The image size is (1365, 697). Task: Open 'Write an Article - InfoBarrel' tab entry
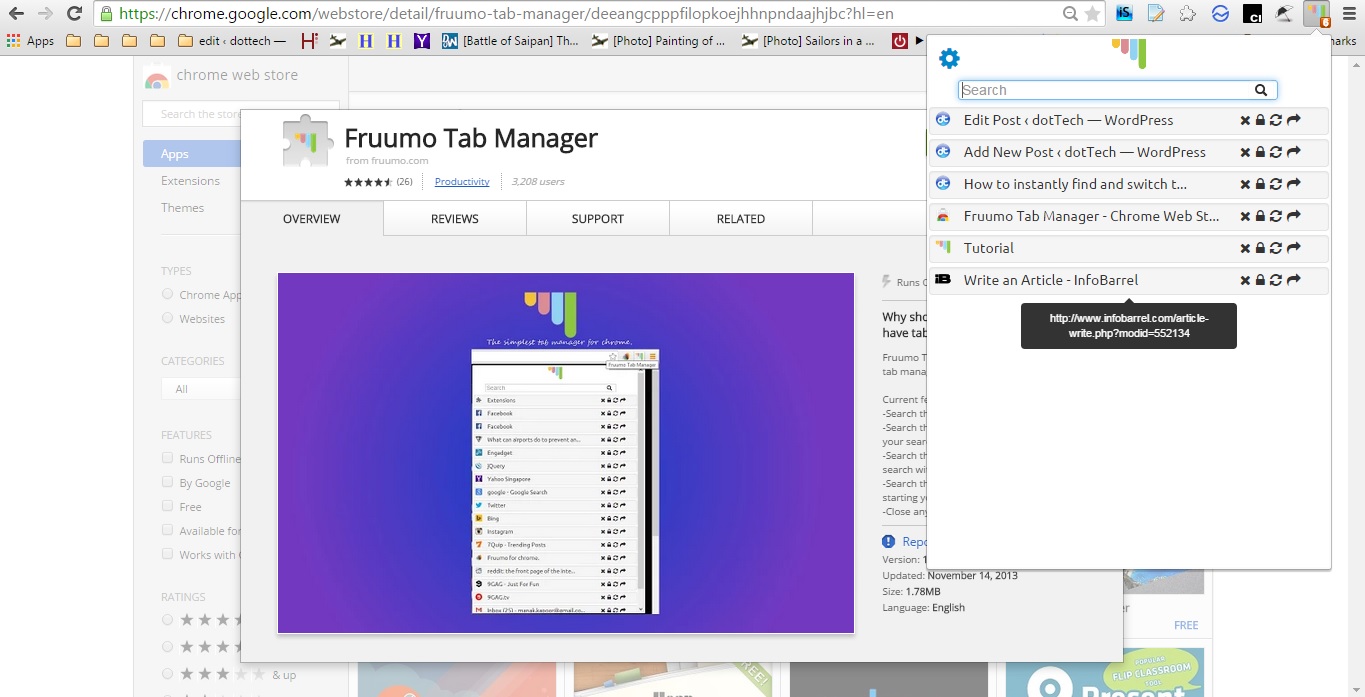tap(1051, 280)
